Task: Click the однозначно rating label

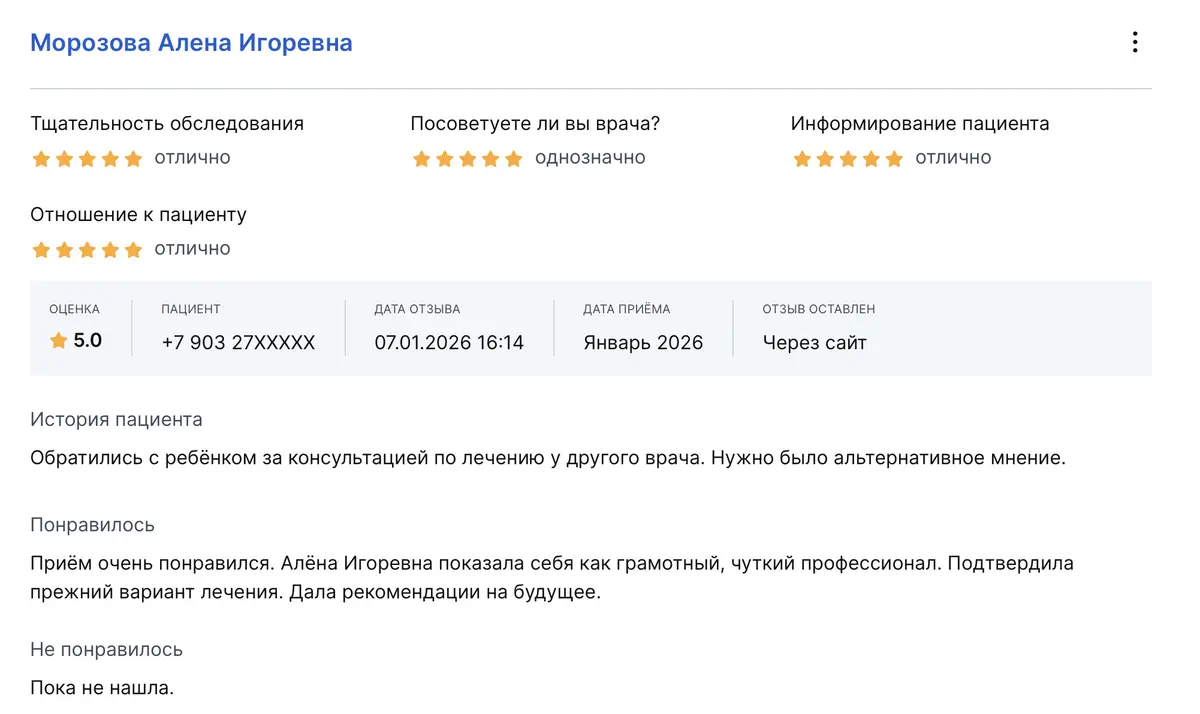Action: coord(590,158)
